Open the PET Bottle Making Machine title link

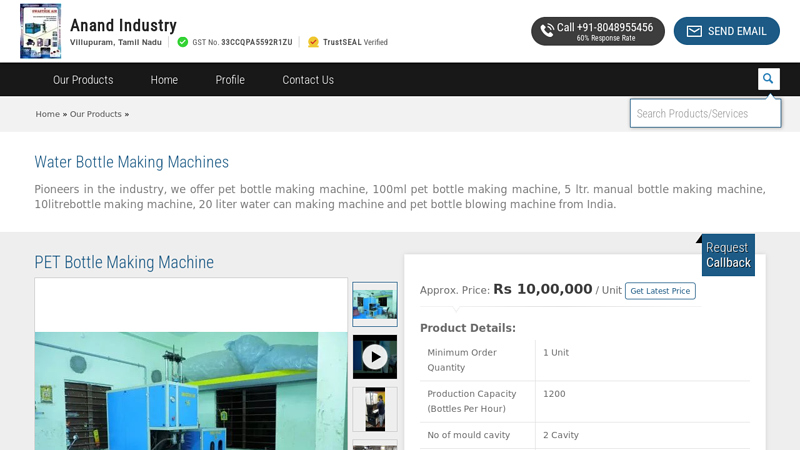point(124,262)
